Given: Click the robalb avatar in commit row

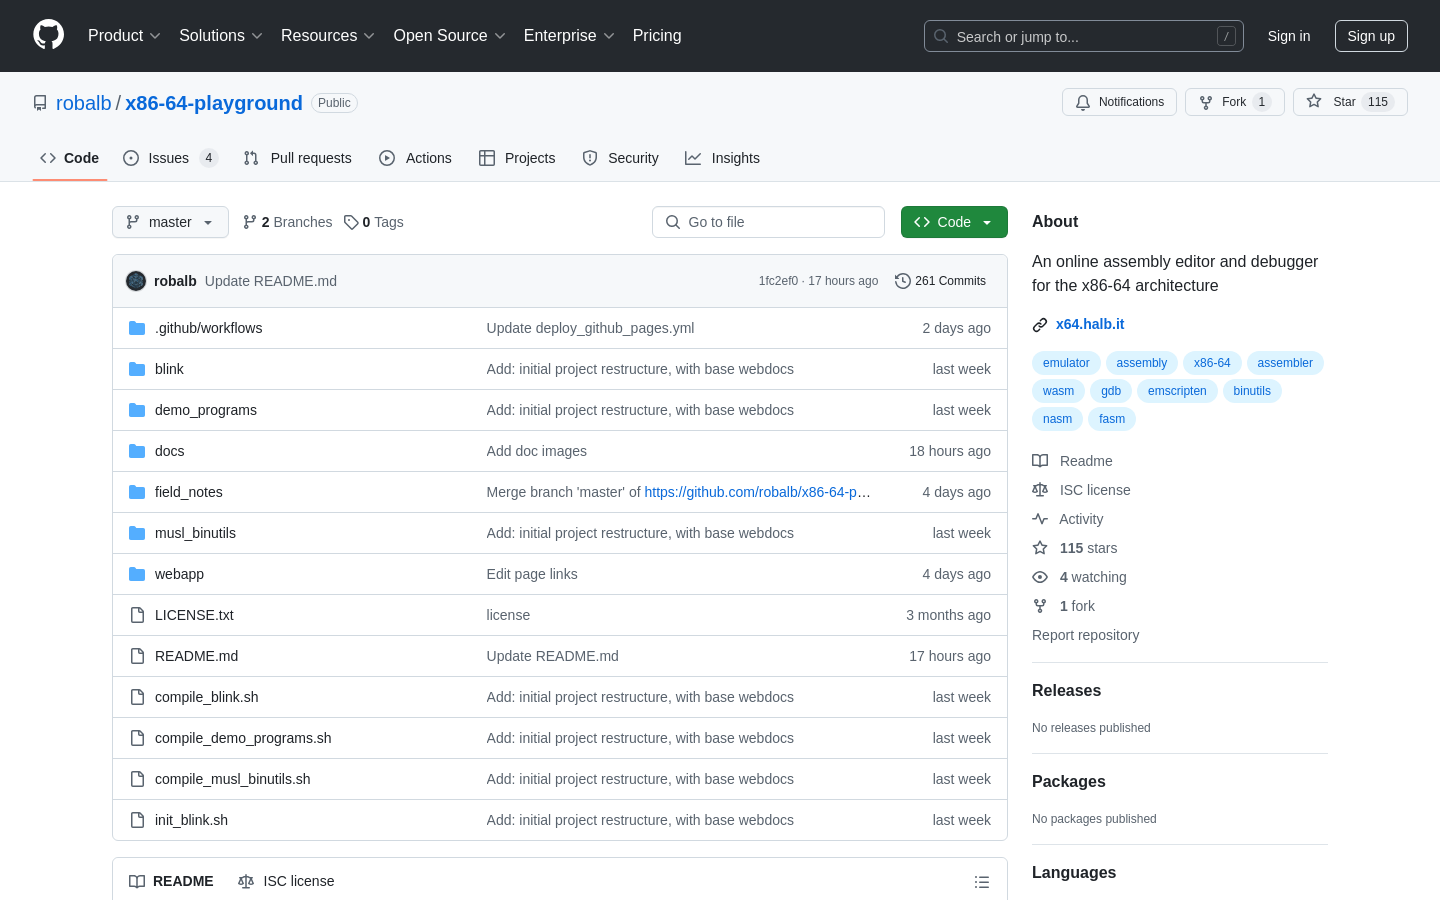Looking at the screenshot, I should tap(136, 281).
